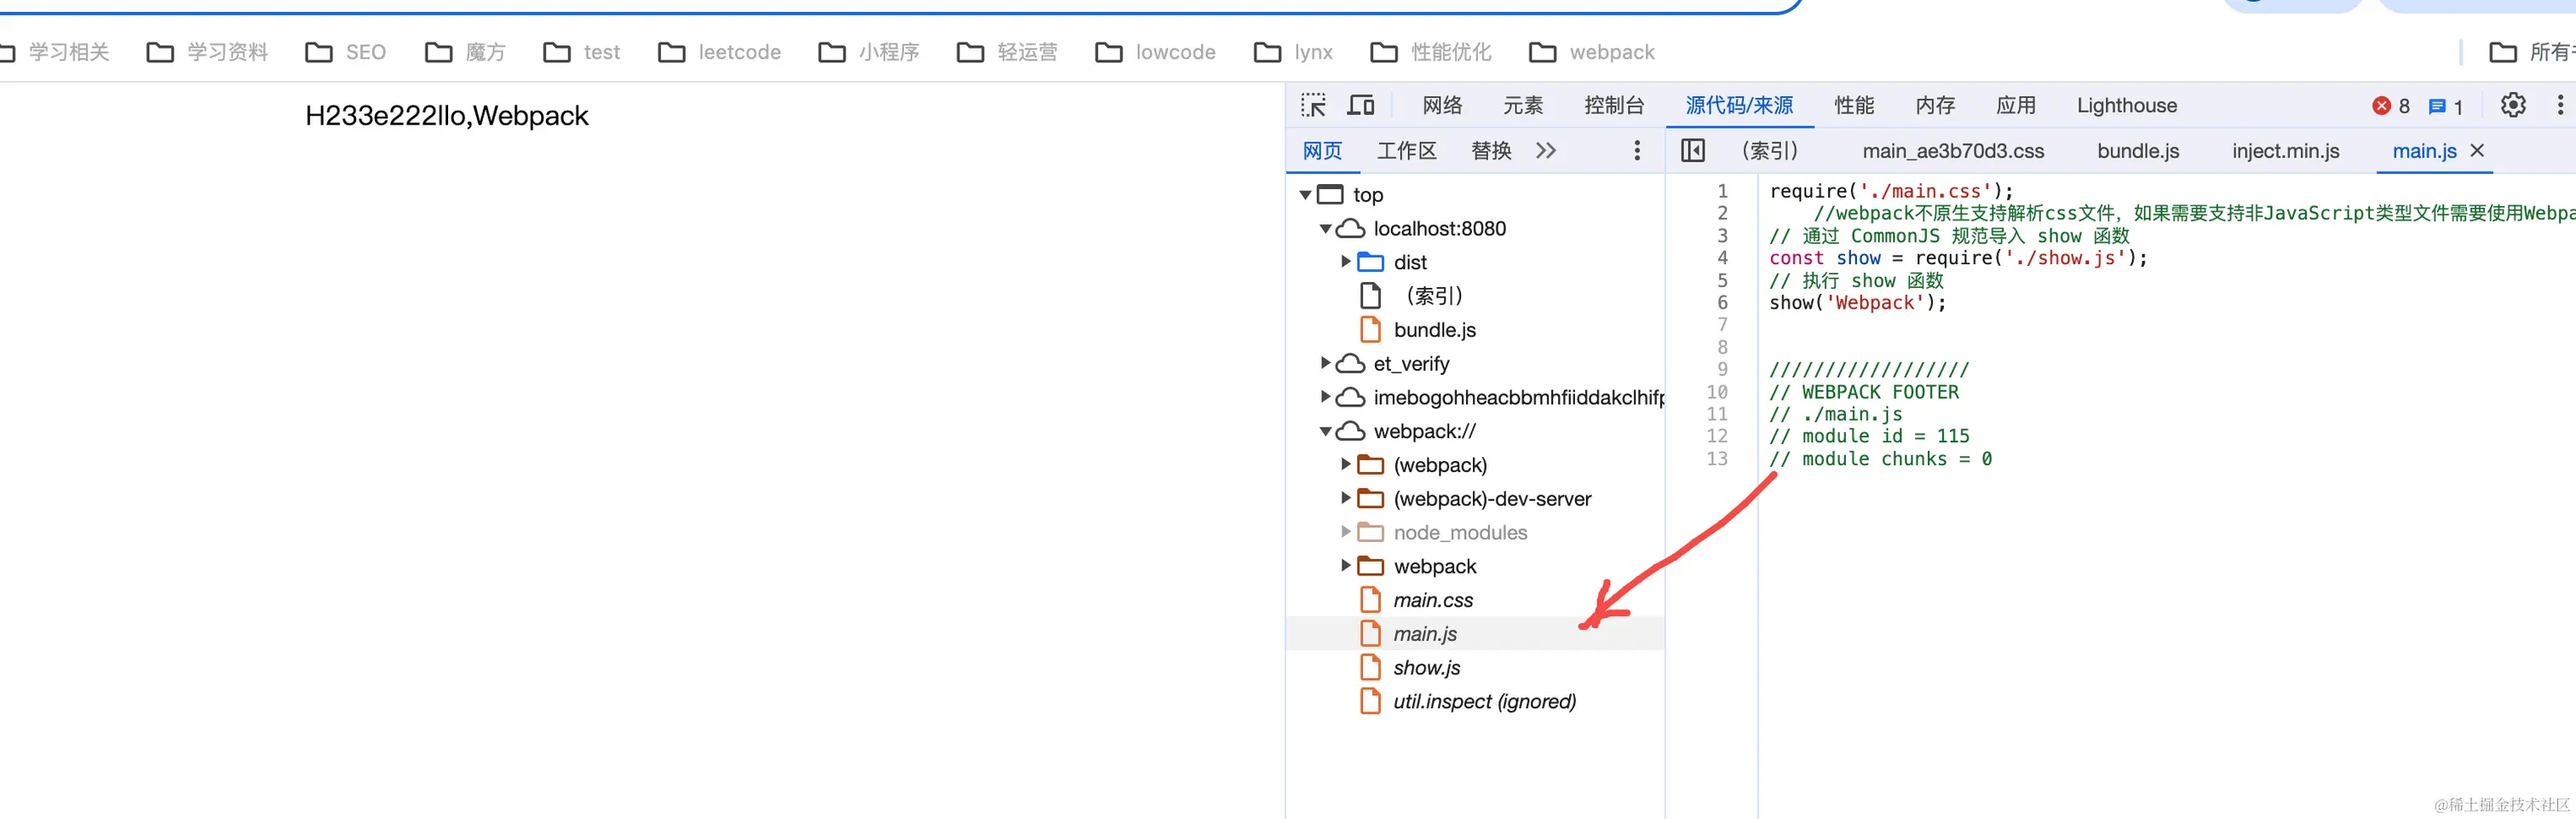The width and height of the screenshot is (2576, 819).
Task: Open the webpack bookmark folder
Action: (1592, 52)
